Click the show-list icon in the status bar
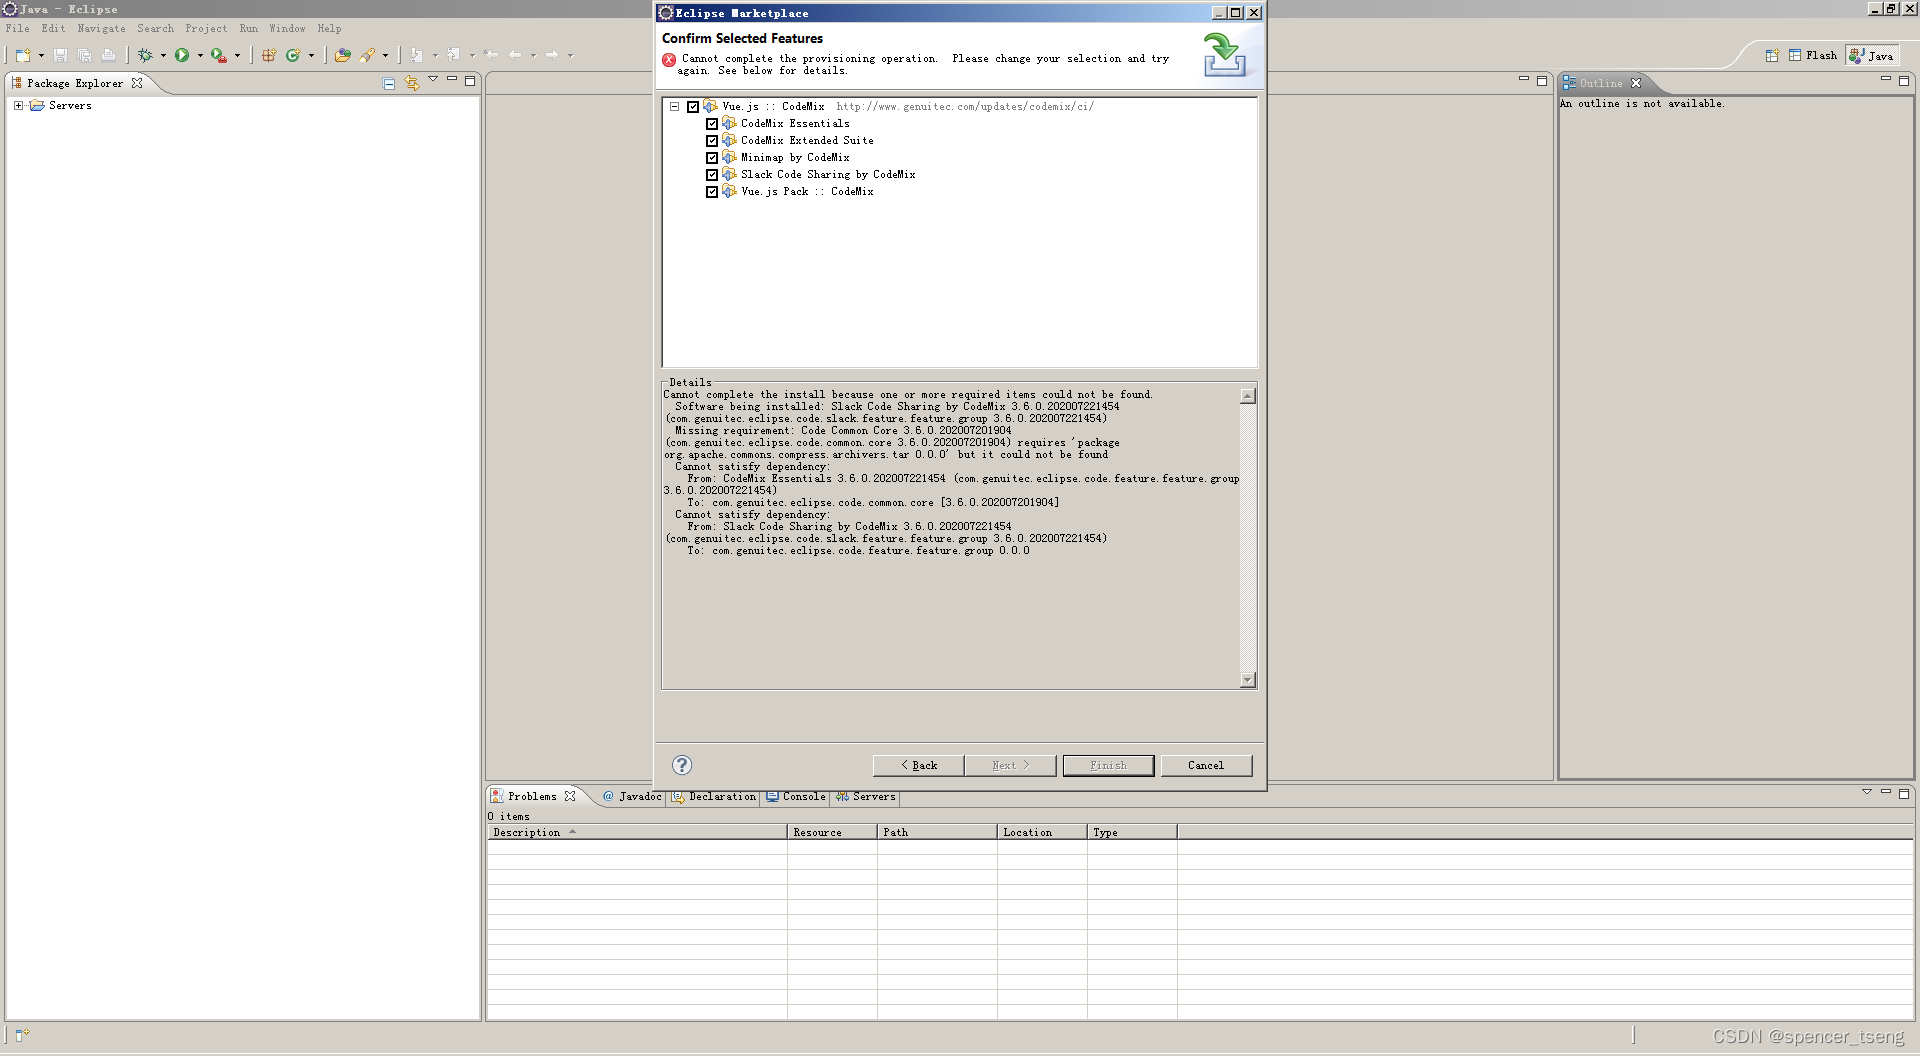The image size is (1920, 1056). (22, 1035)
